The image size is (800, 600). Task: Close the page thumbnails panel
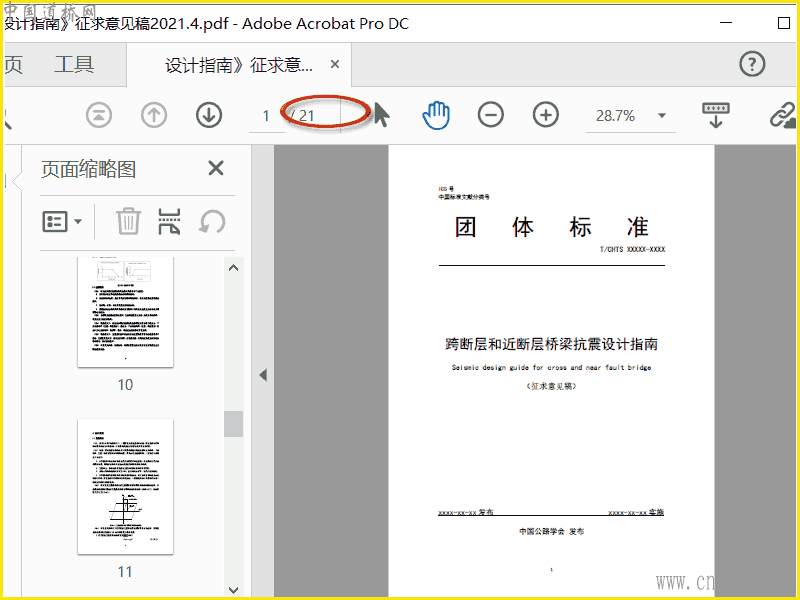click(216, 168)
